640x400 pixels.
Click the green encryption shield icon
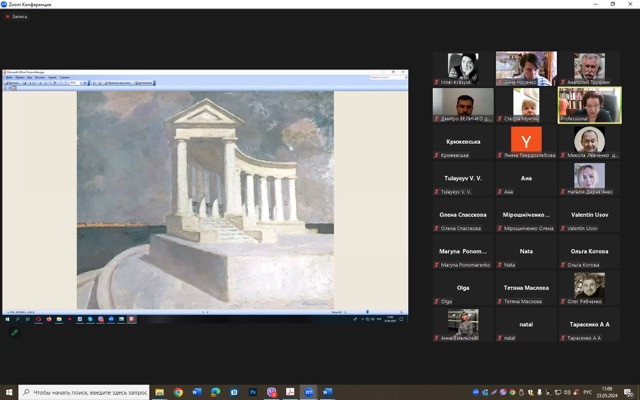coord(14,331)
